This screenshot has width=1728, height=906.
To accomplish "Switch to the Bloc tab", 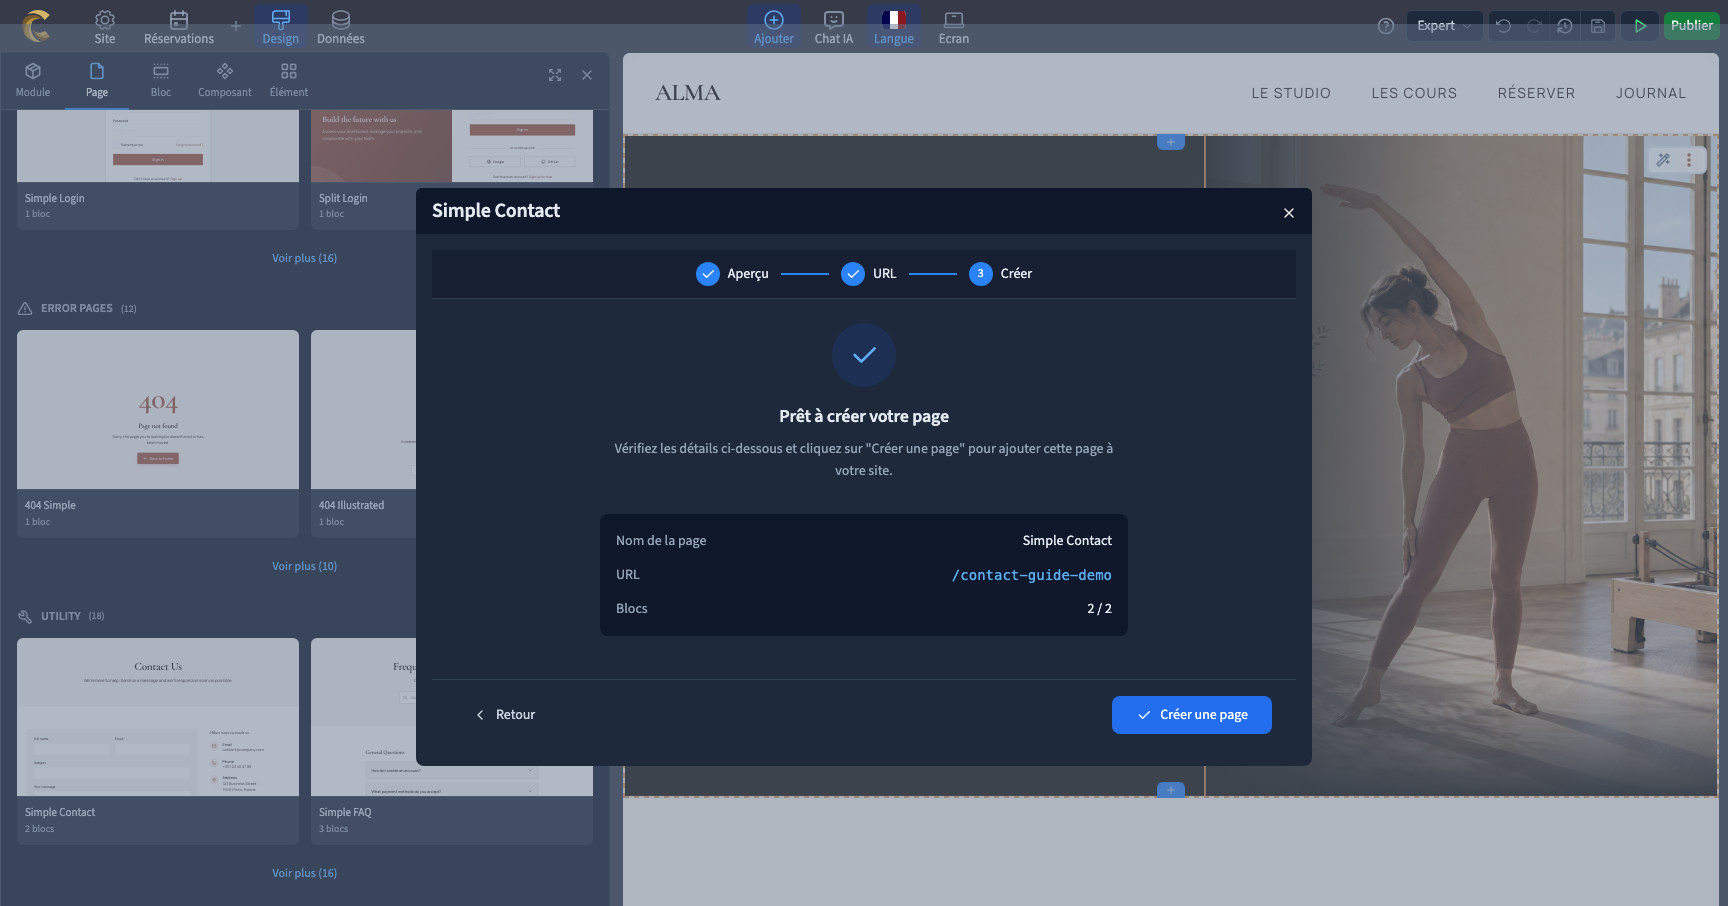I will tap(161, 80).
